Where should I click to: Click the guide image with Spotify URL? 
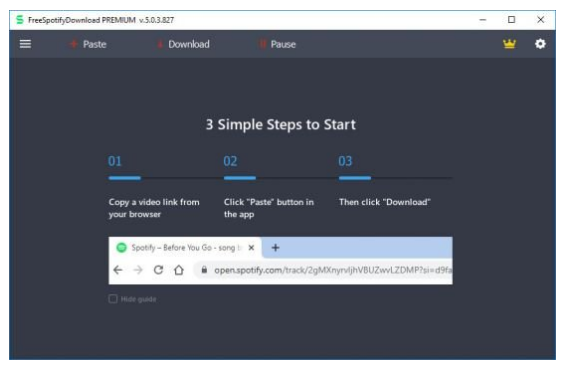coord(280,261)
